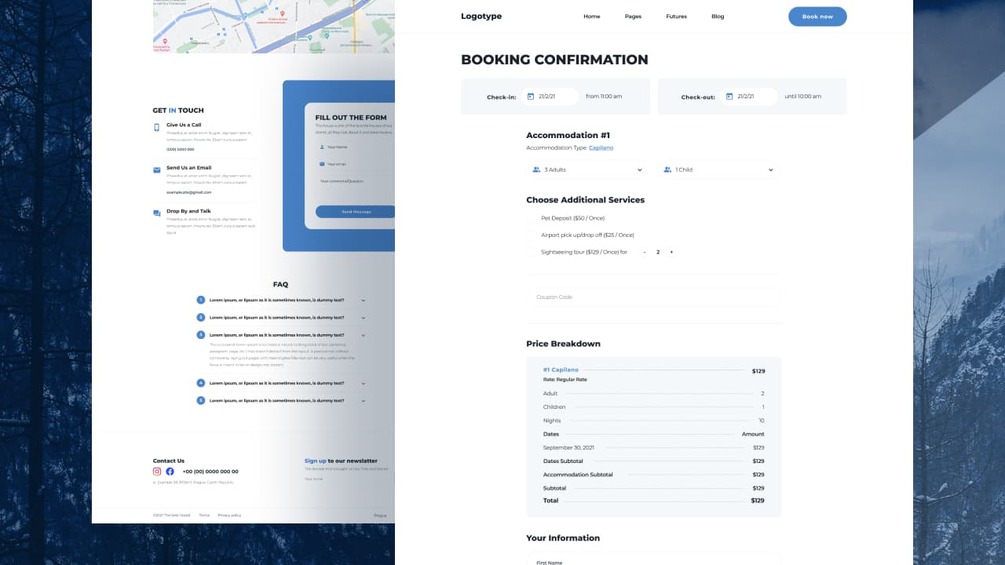Expand the second FAQ question chevron
The width and height of the screenshot is (1005, 565).
coord(363,318)
